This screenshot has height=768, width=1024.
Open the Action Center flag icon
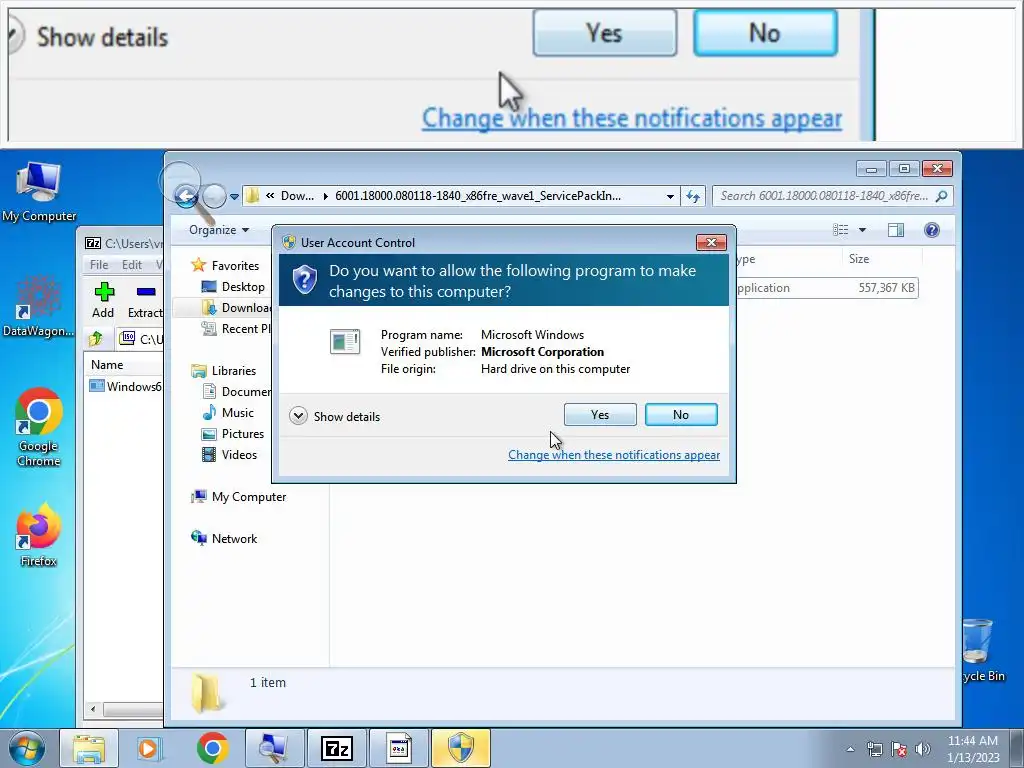[899, 749]
